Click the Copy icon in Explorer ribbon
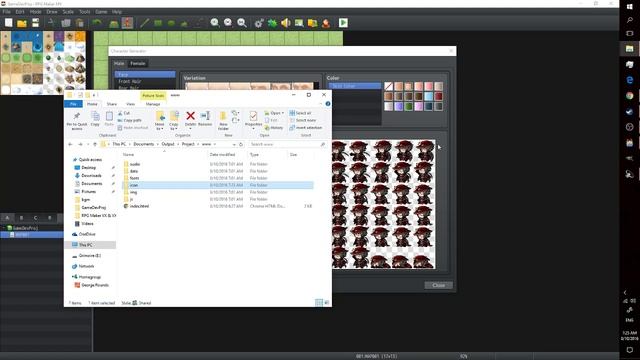This screenshot has width=640, height=360. click(95, 119)
